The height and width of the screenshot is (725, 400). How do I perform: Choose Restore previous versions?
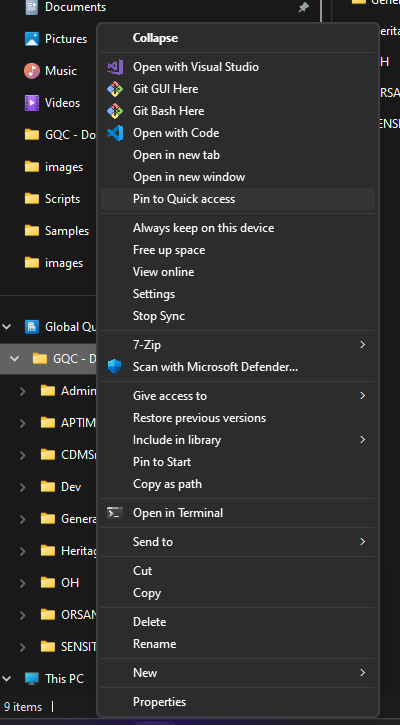click(x=238, y=418)
